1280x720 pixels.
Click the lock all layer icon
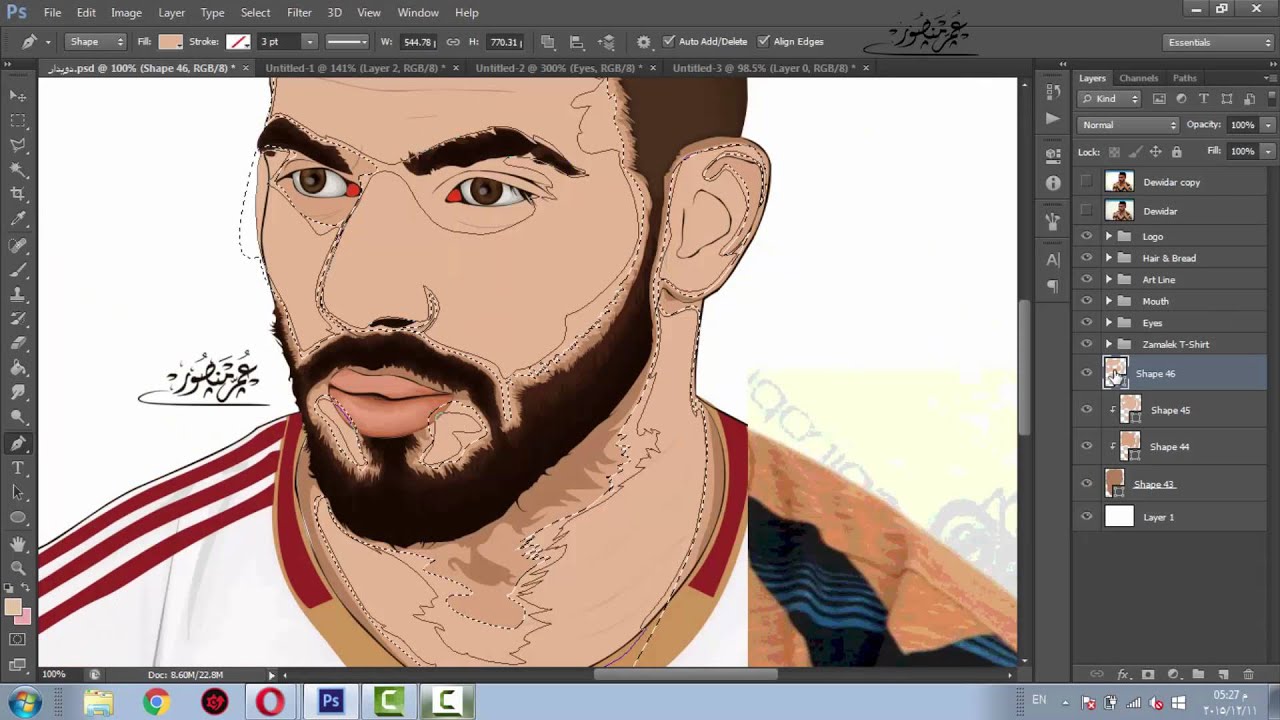pos(1176,152)
